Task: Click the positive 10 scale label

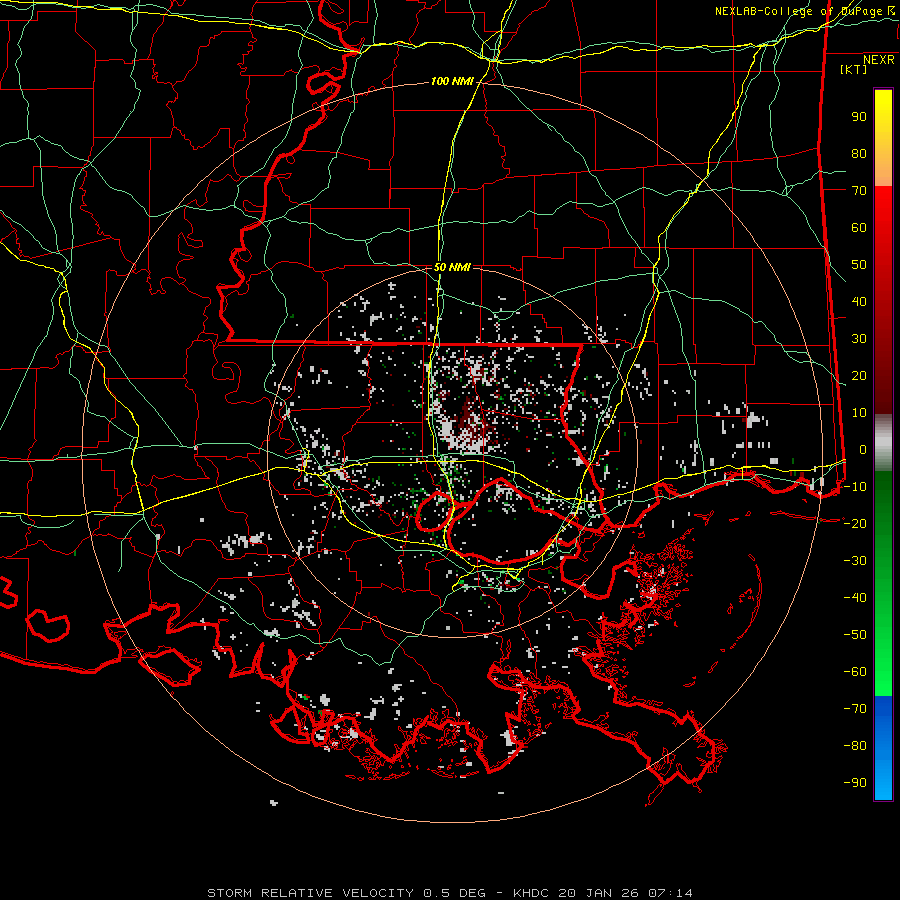Action: click(859, 413)
